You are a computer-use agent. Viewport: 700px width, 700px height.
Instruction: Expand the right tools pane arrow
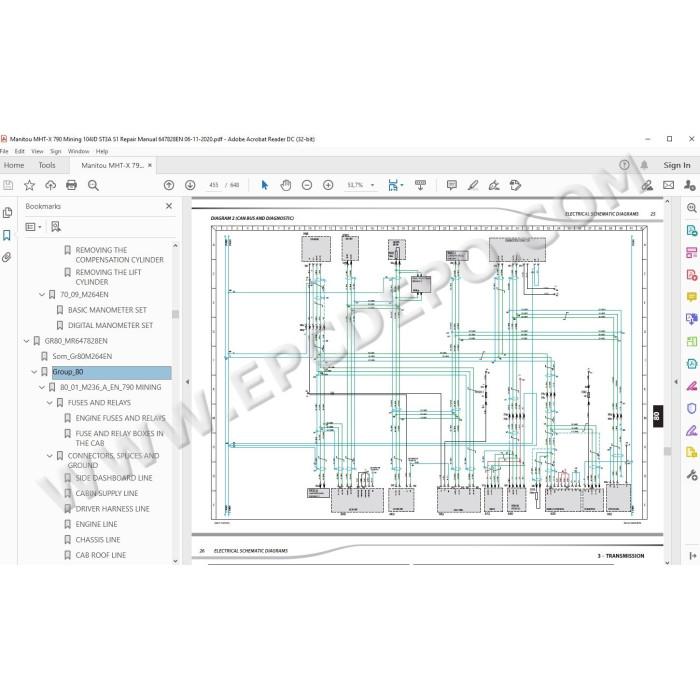coord(676,382)
